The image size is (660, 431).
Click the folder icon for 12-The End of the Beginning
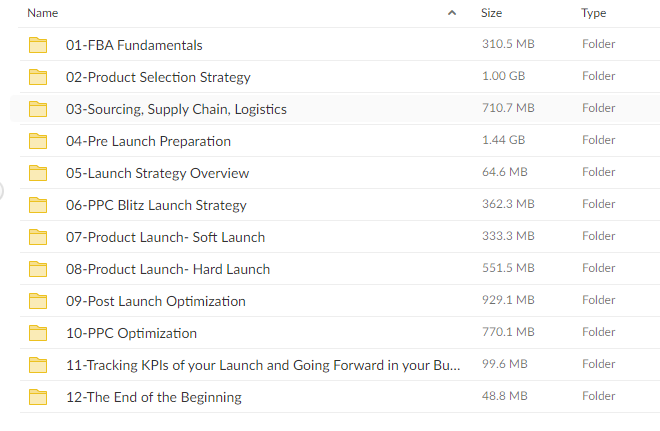coord(38,397)
